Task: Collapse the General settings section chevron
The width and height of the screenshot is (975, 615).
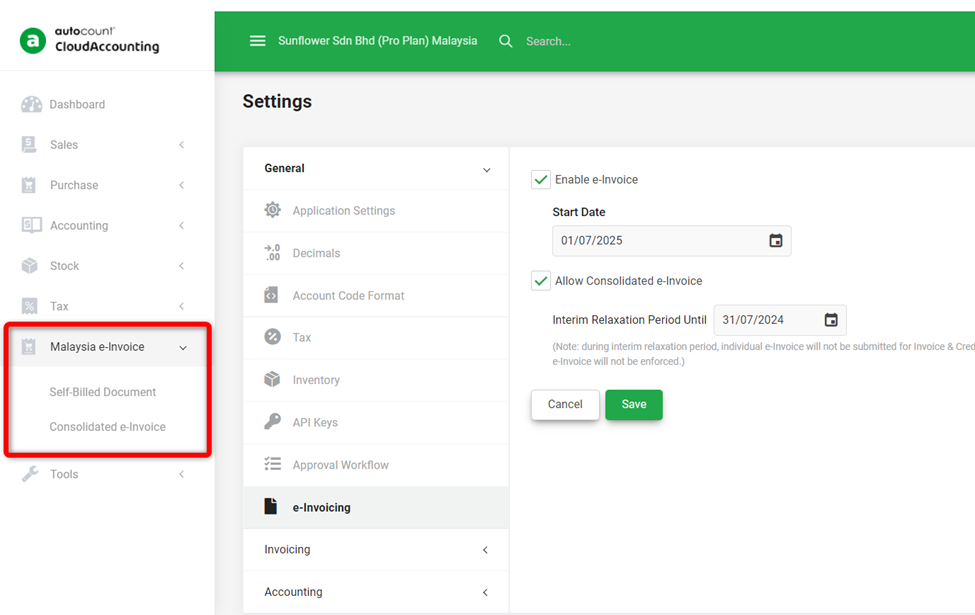Action: tap(486, 170)
